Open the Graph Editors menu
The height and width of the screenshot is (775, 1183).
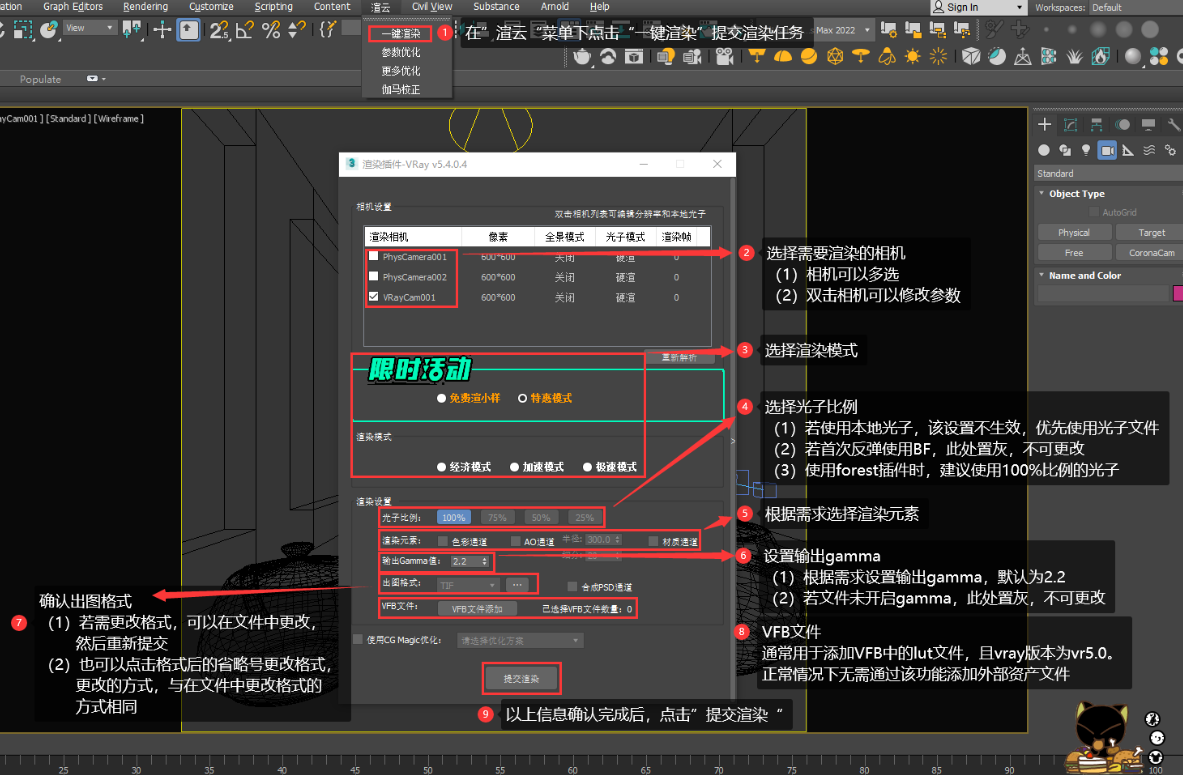tap(72, 7)
